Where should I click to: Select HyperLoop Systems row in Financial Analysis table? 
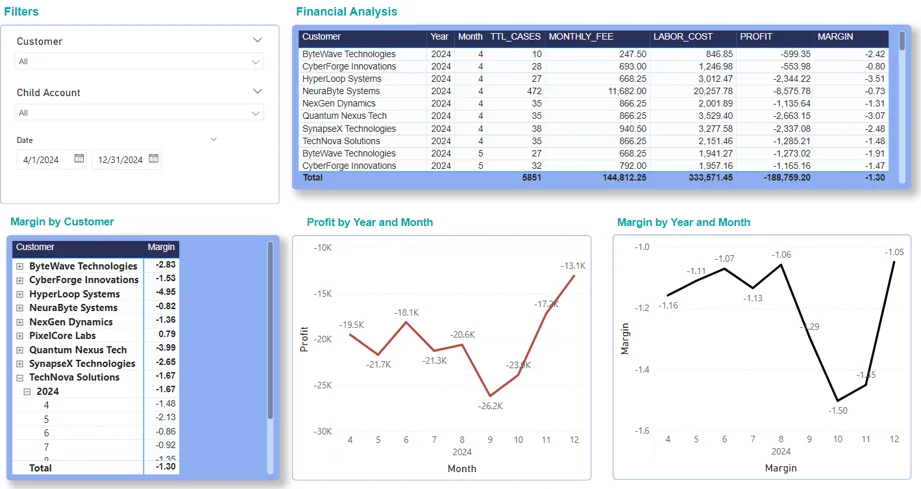(594, 79)
